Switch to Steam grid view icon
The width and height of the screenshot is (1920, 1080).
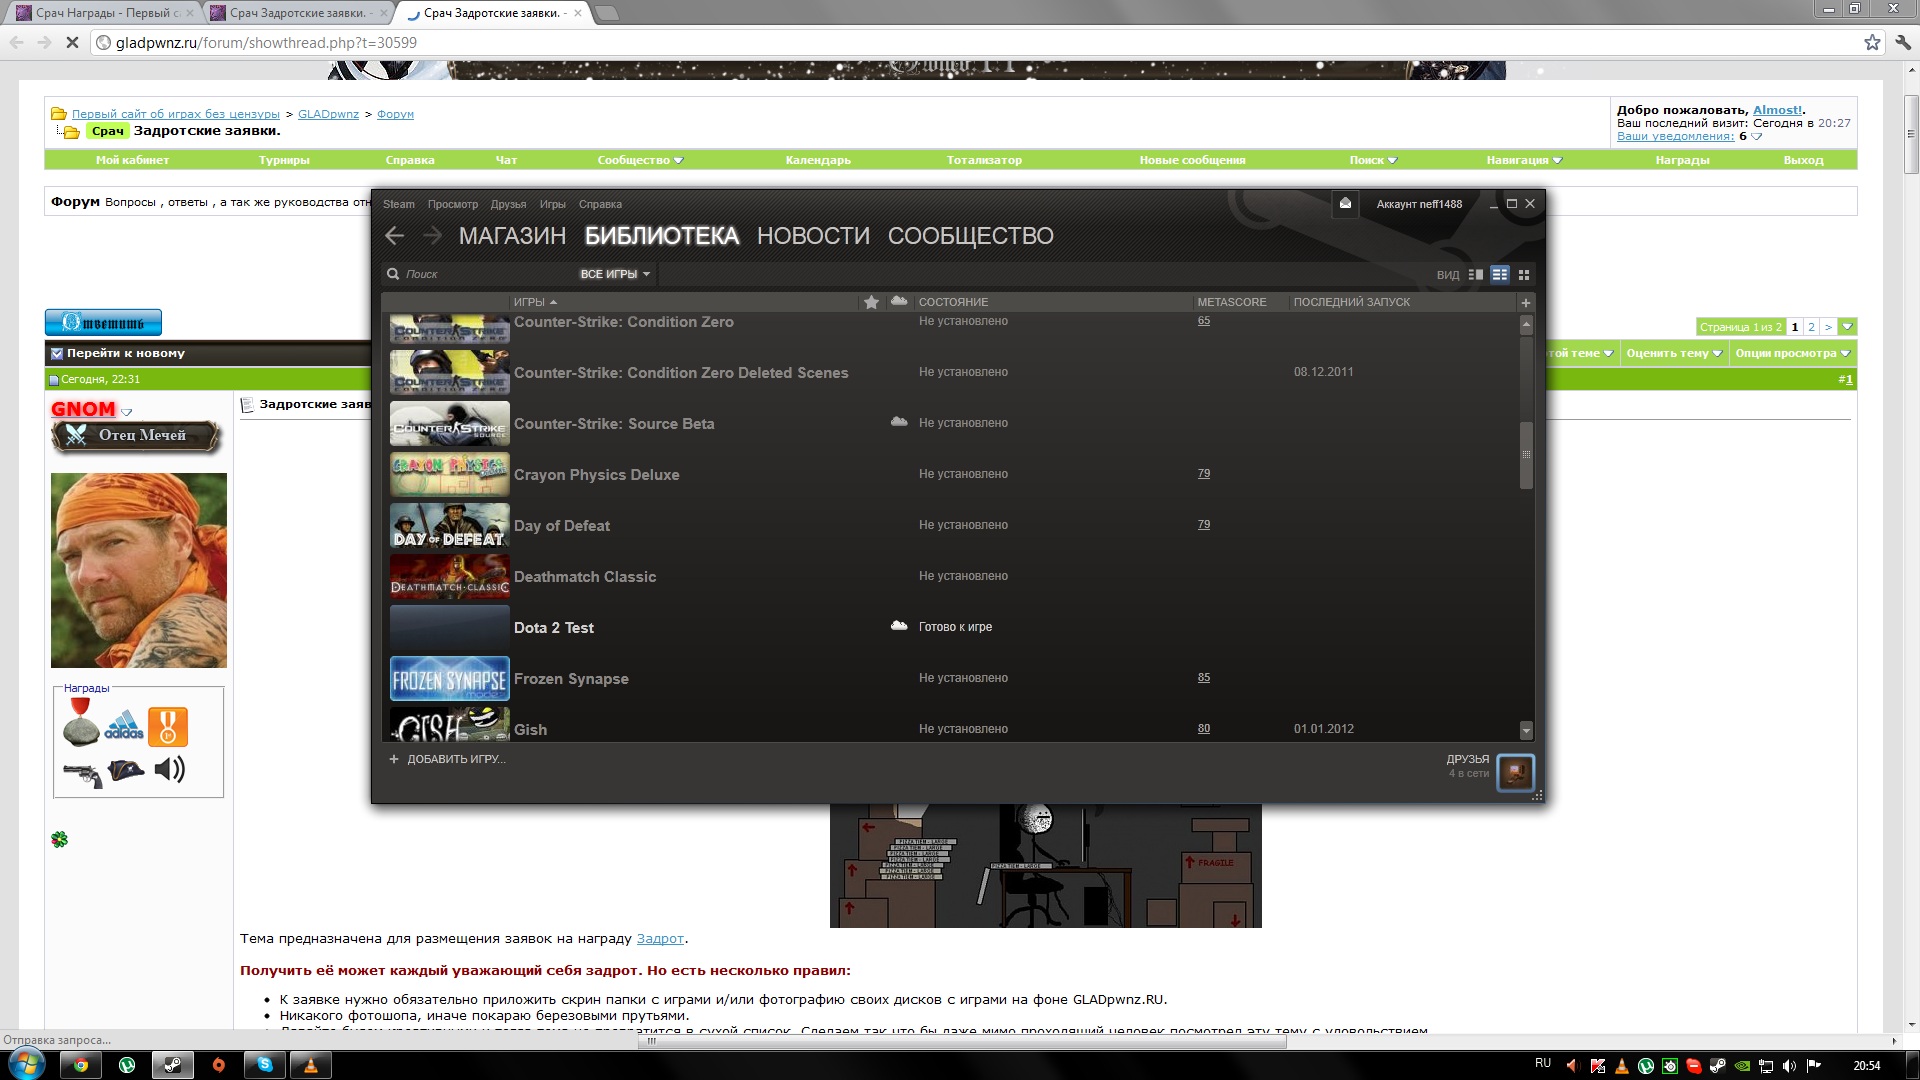(x=1524, y=274)
